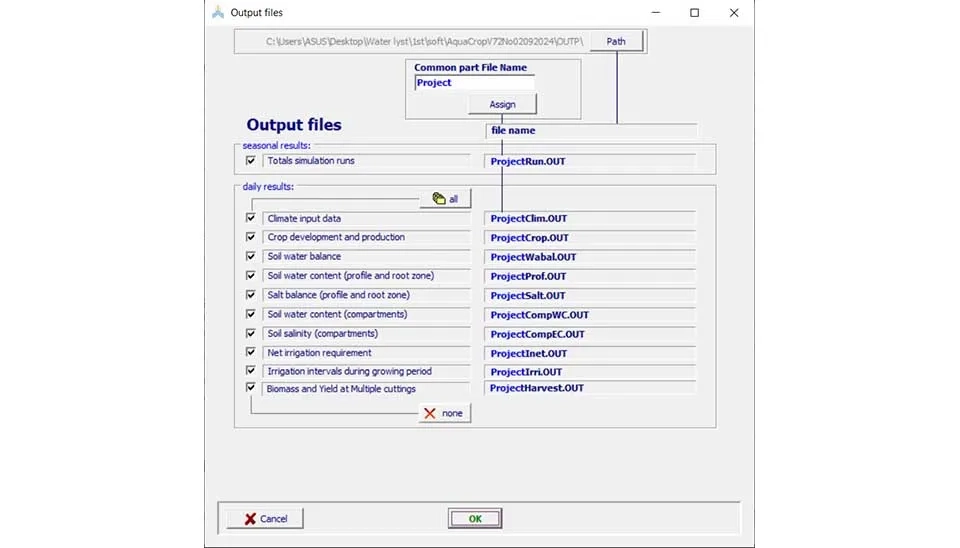Viewport: 960px width, 548px height.
Task: Select the ProjectRun.OUT file name field
Action: [x=590, y=161]
